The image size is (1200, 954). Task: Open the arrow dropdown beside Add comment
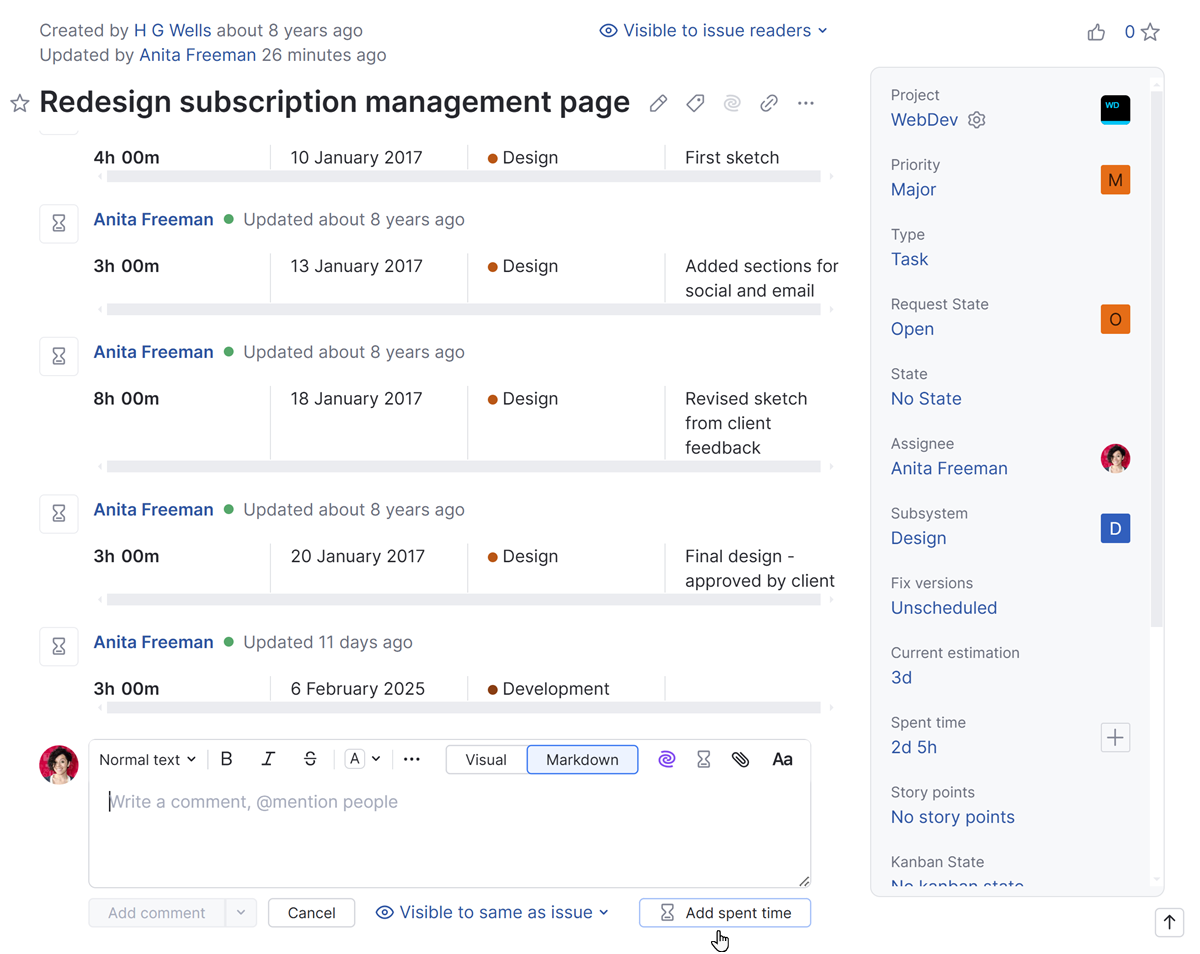(x=241, y=913)
